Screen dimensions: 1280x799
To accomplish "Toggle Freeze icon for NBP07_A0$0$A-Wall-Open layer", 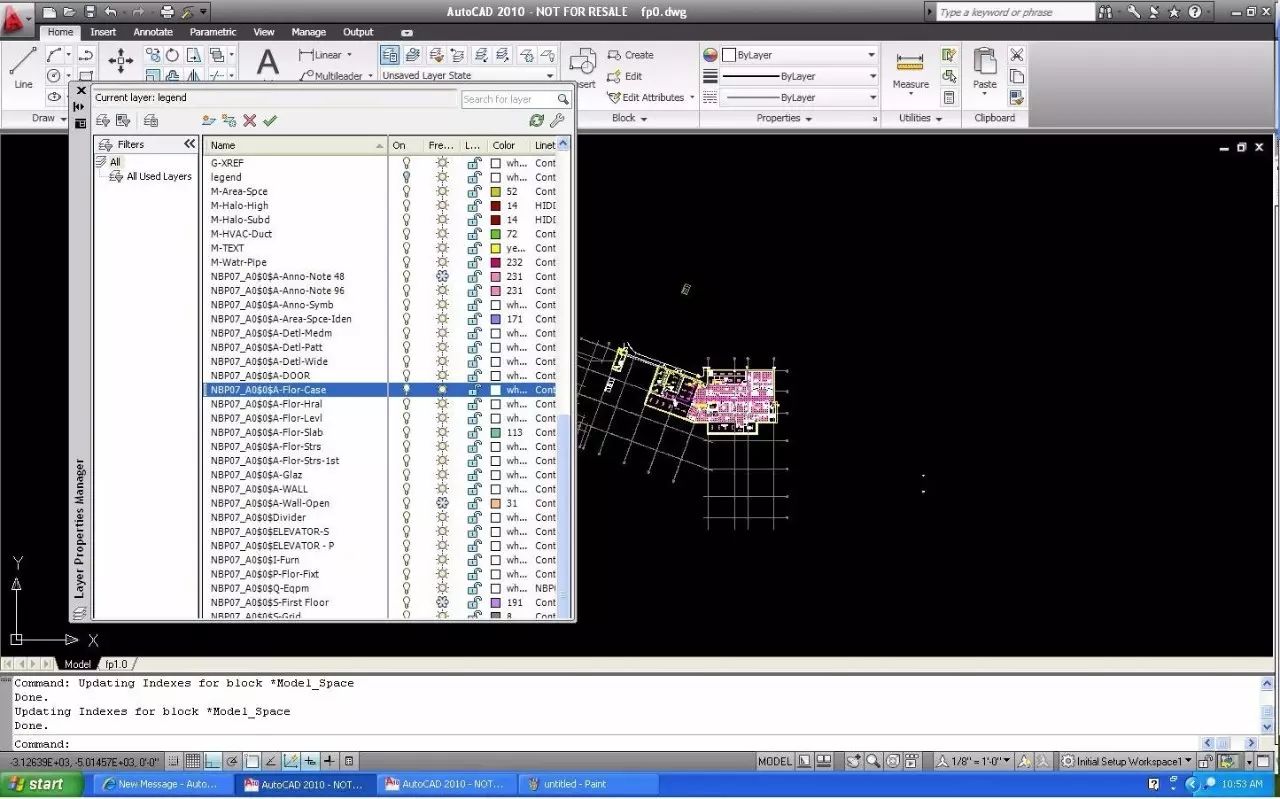I will 442,503.
